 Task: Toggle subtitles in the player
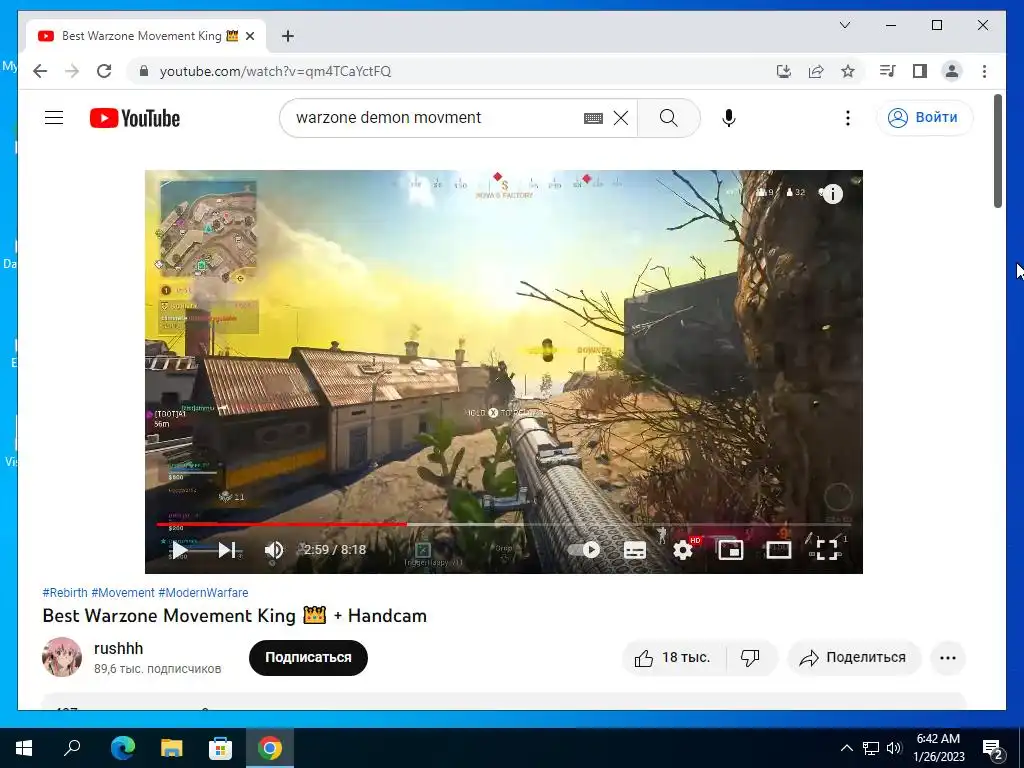[x=635, y=550]
